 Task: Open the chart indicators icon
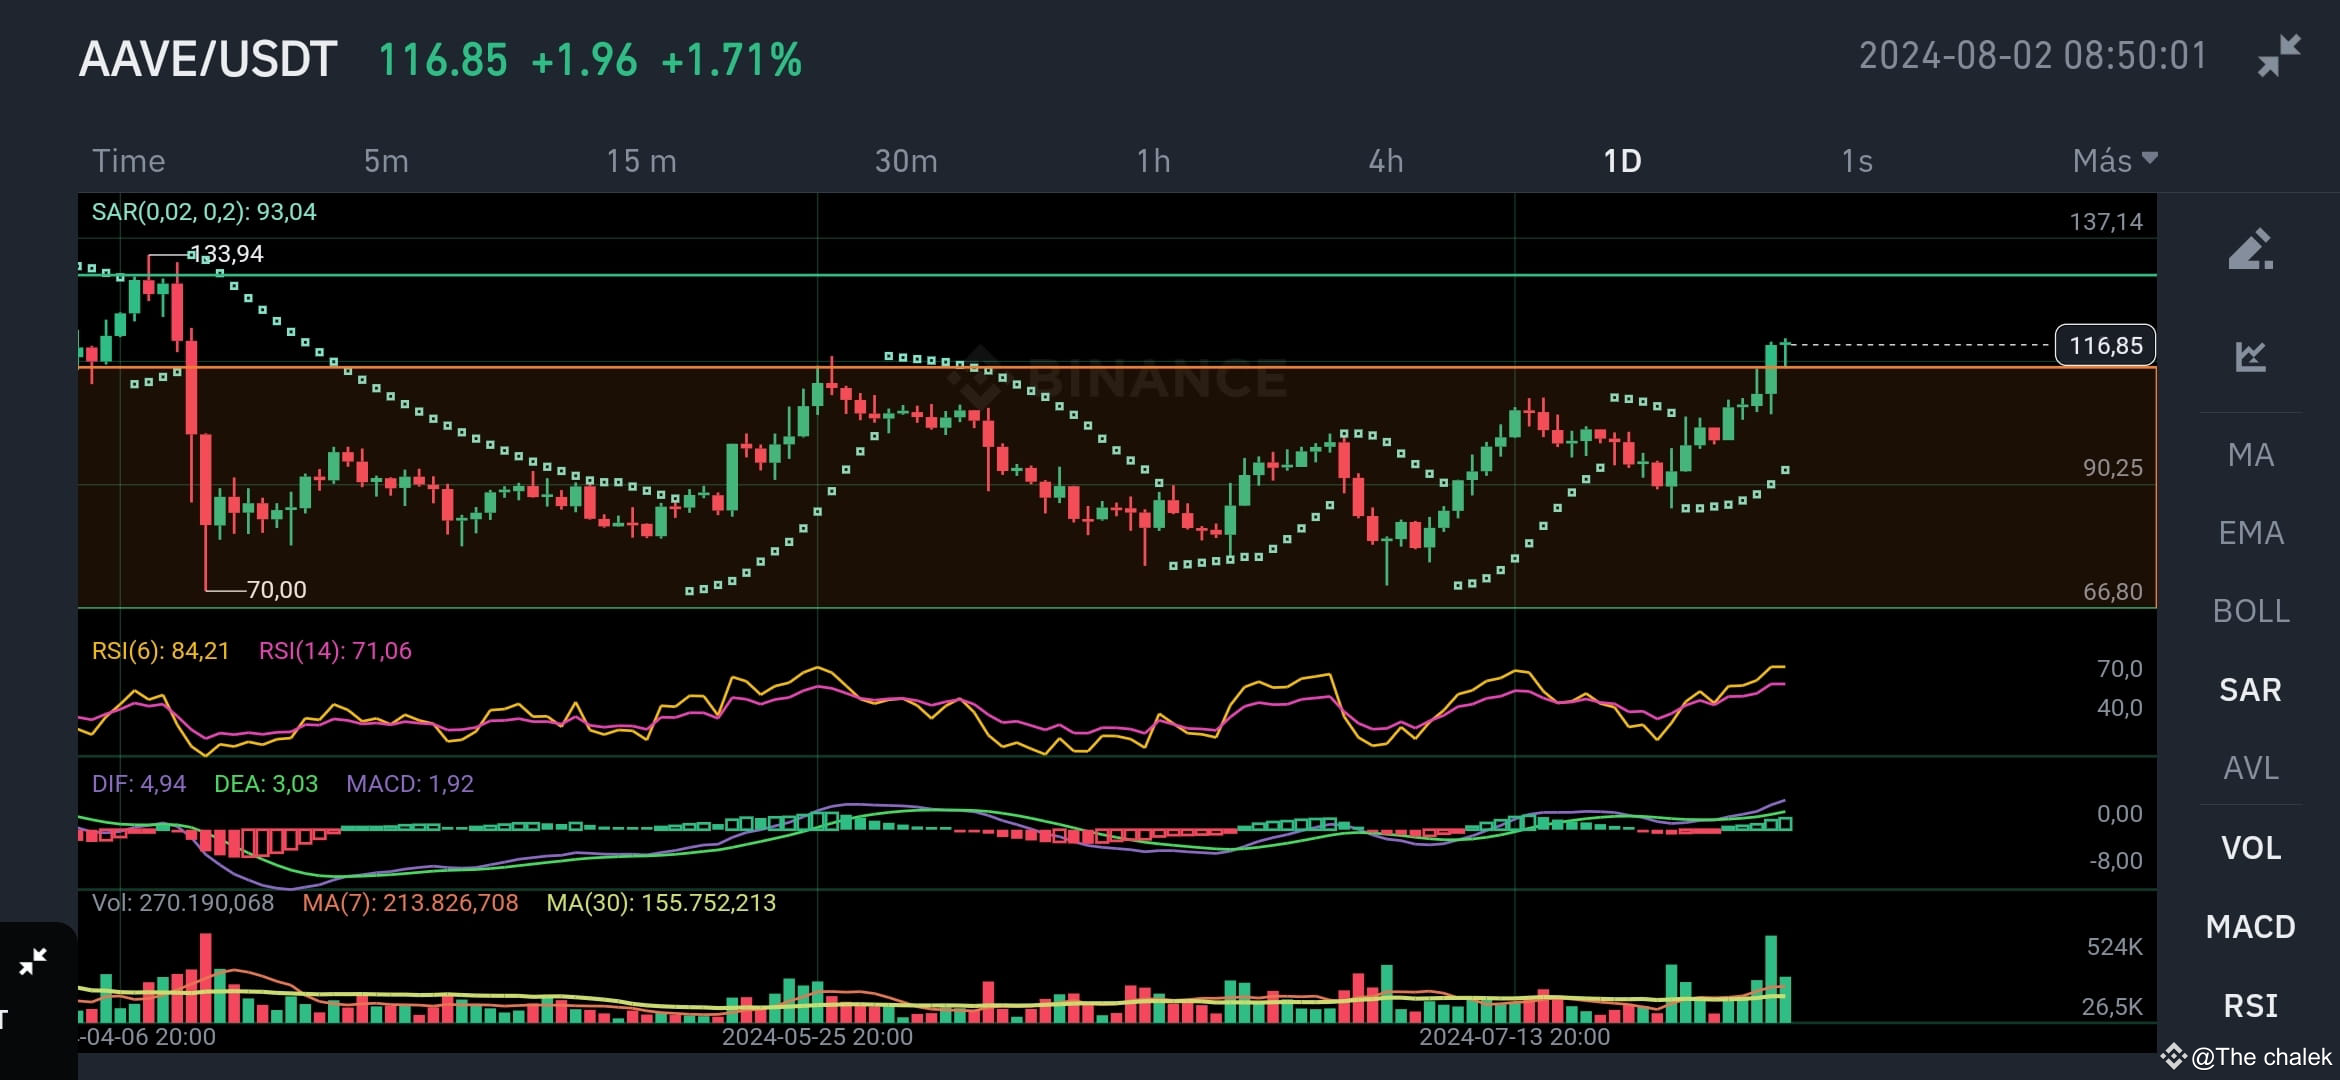(x=2251, y=356)
